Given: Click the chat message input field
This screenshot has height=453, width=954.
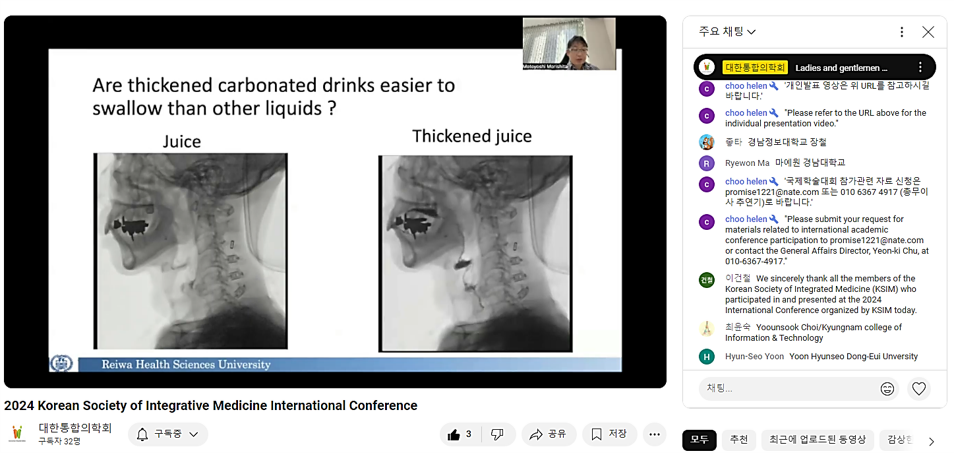Looking at the screenshot, I should click(785, 389).
